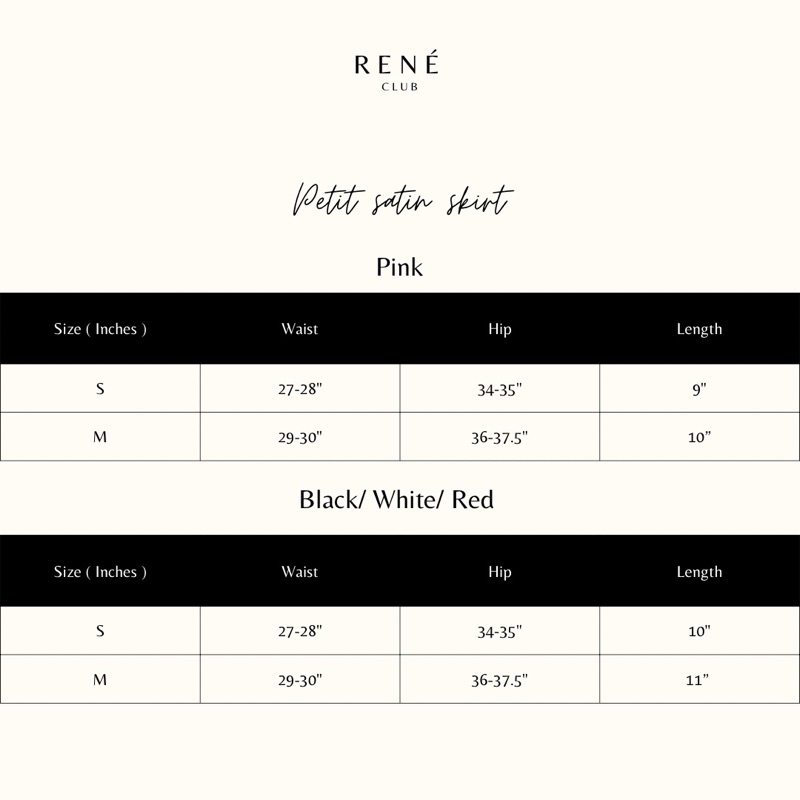Select the Black/ White/ Red heading

396,499
